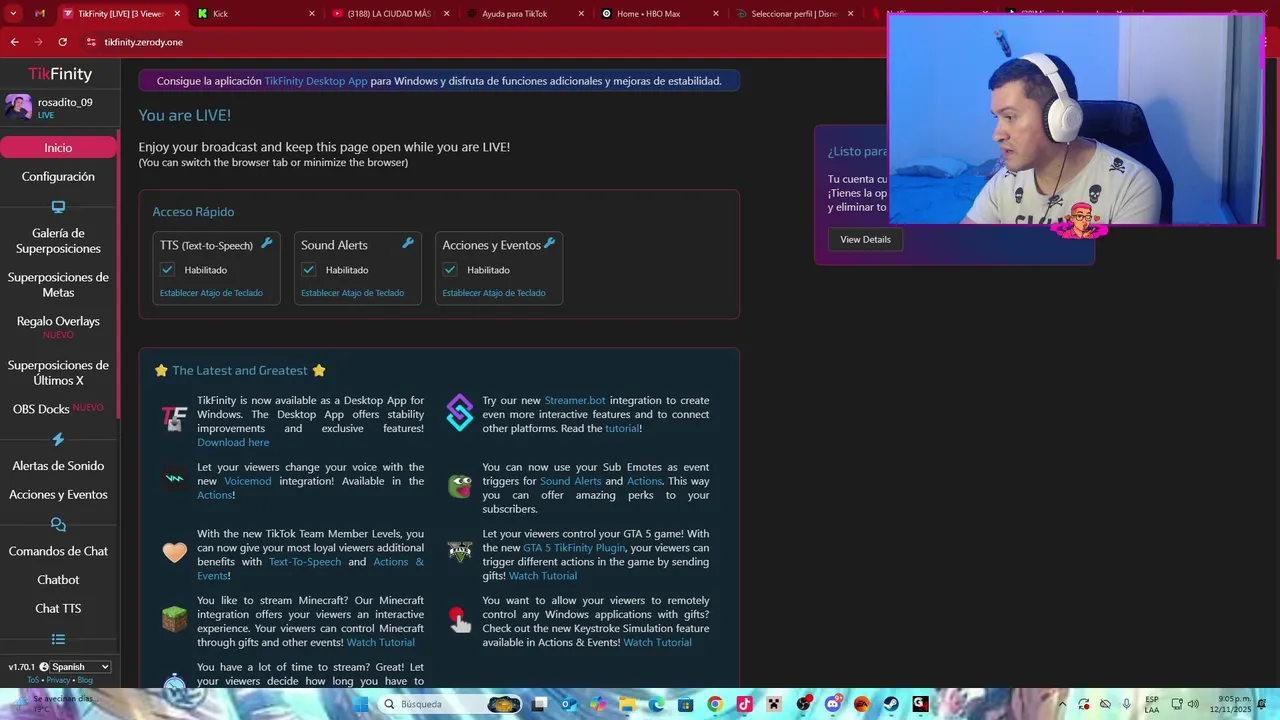Switch to the Kick browser tab

[255, 14]
